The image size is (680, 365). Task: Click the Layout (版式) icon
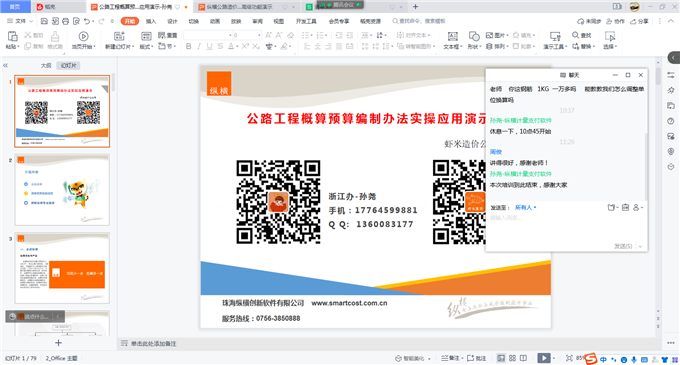pos(146,36)
